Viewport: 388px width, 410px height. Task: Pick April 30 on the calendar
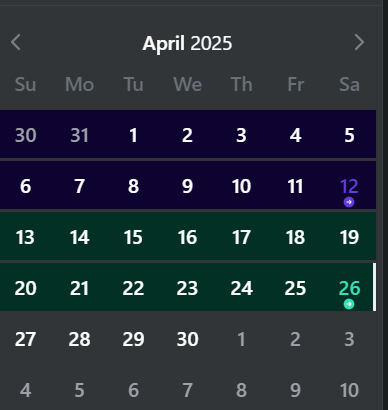click(x=187, y=339)
